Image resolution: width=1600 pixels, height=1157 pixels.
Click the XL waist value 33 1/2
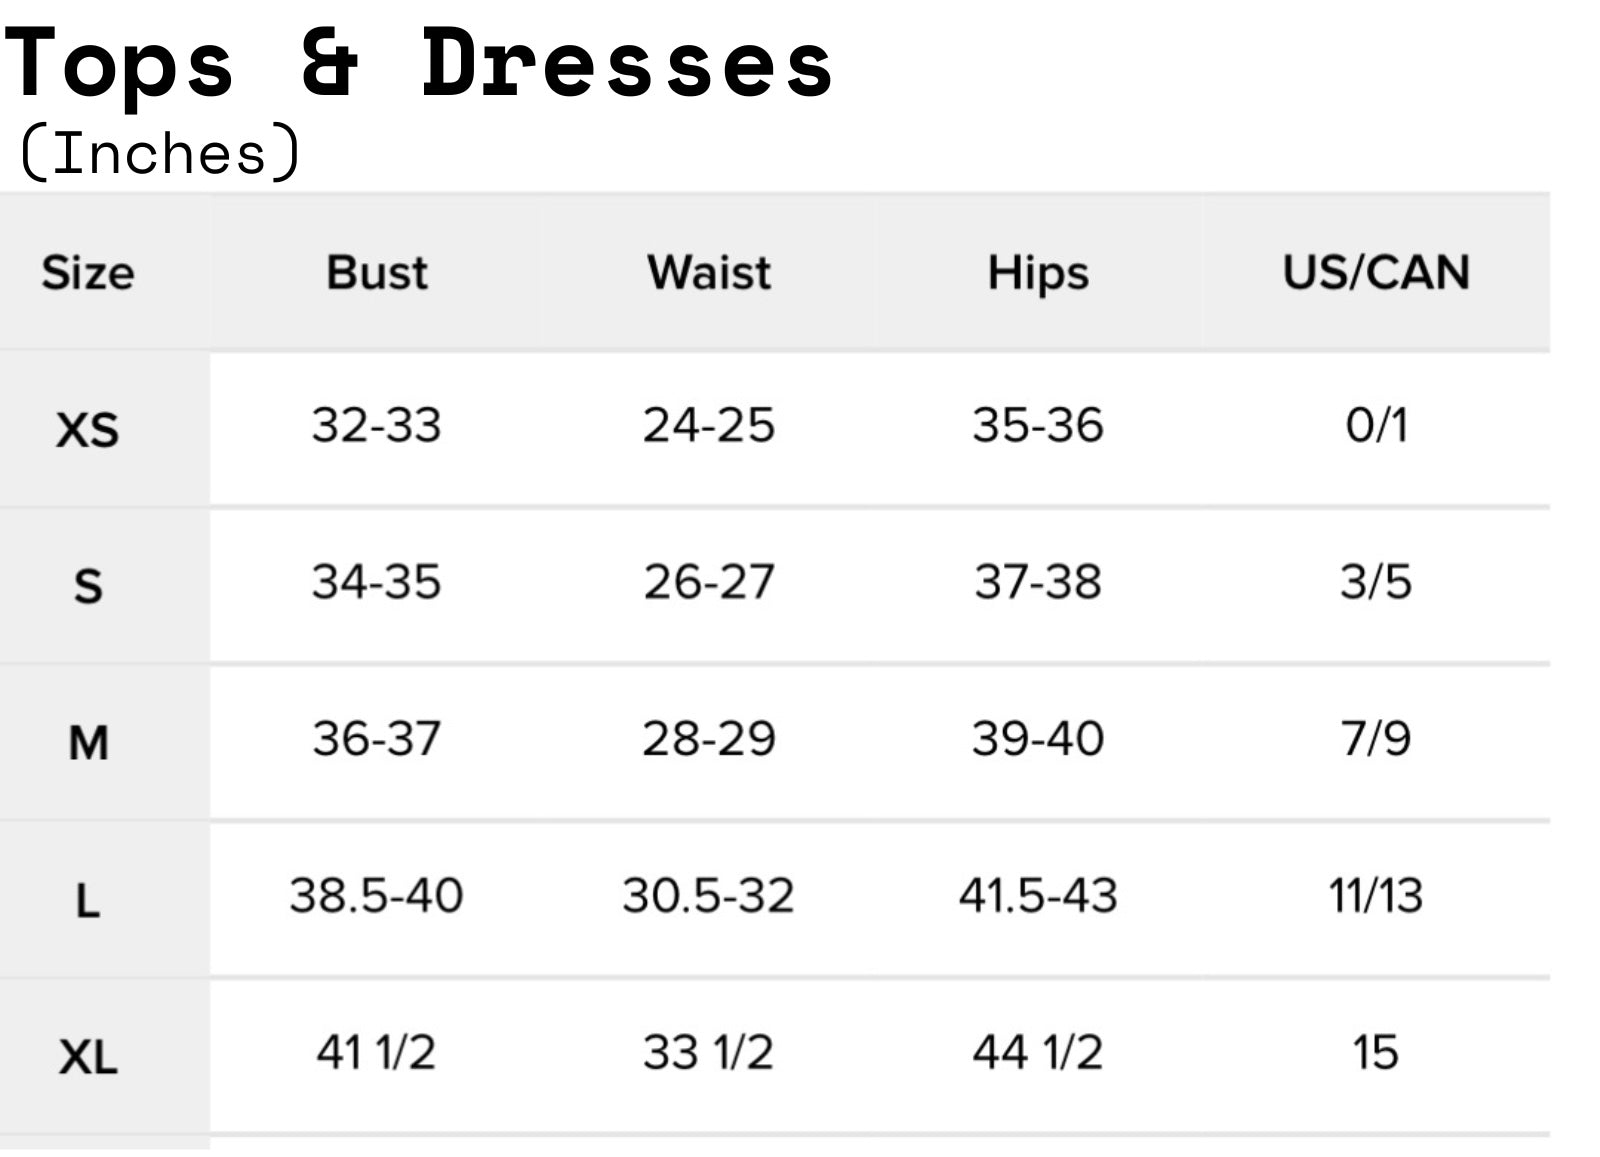point(709,1052)
